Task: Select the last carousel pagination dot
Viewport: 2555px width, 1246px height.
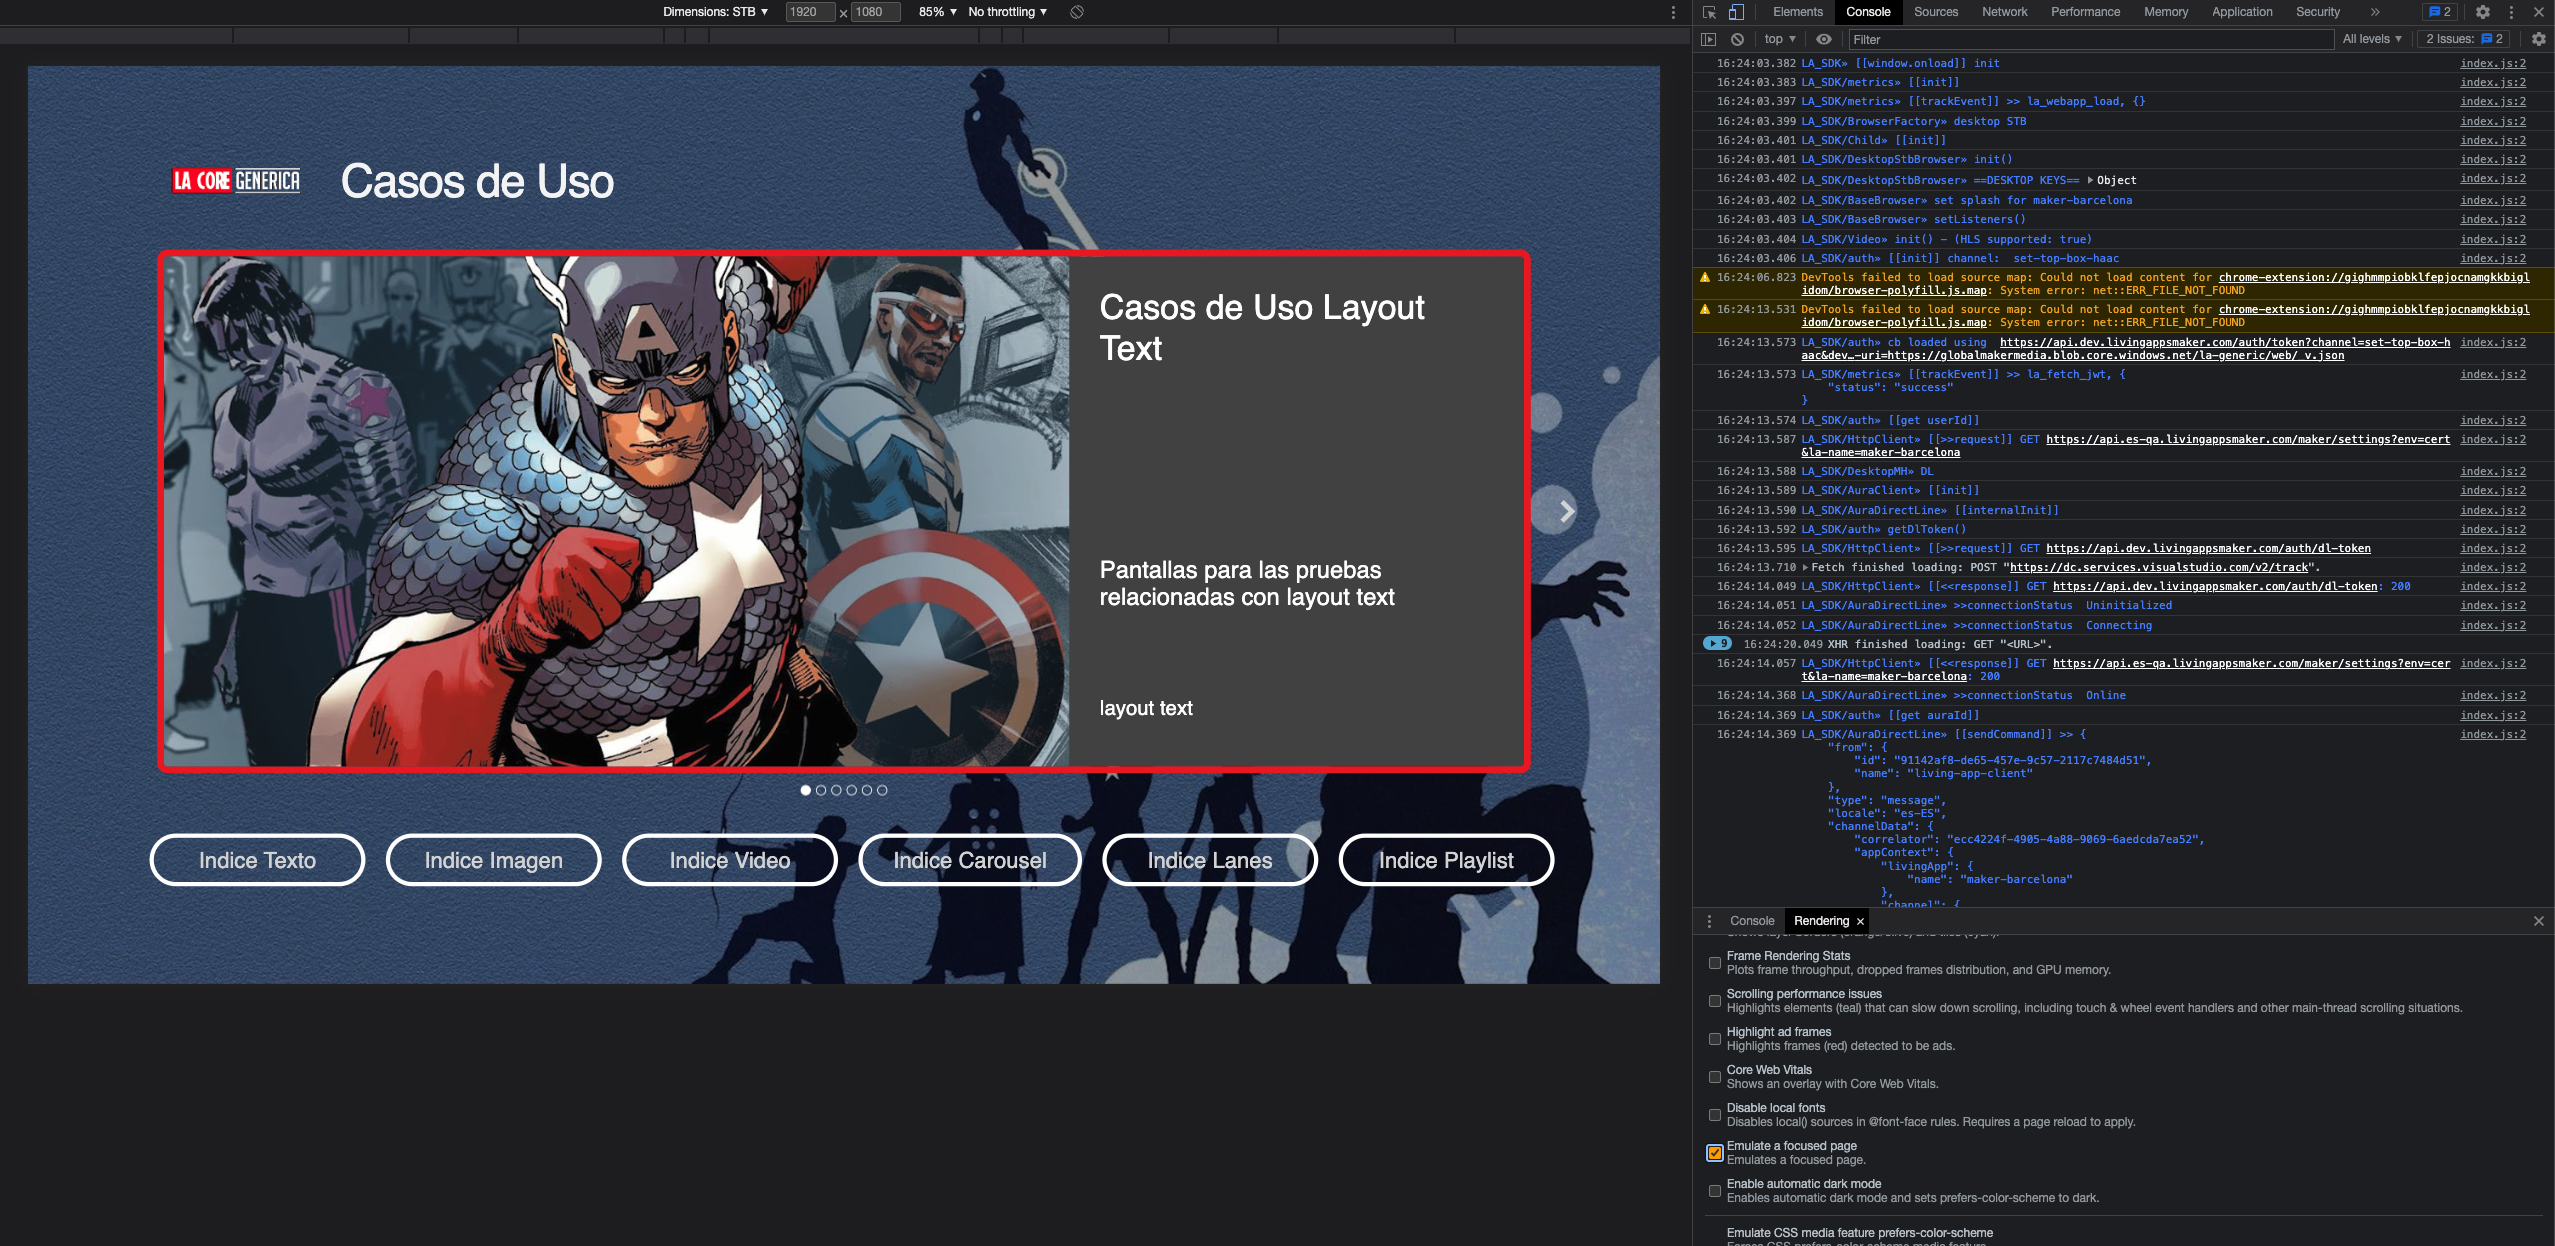Action: pos(882,790)
